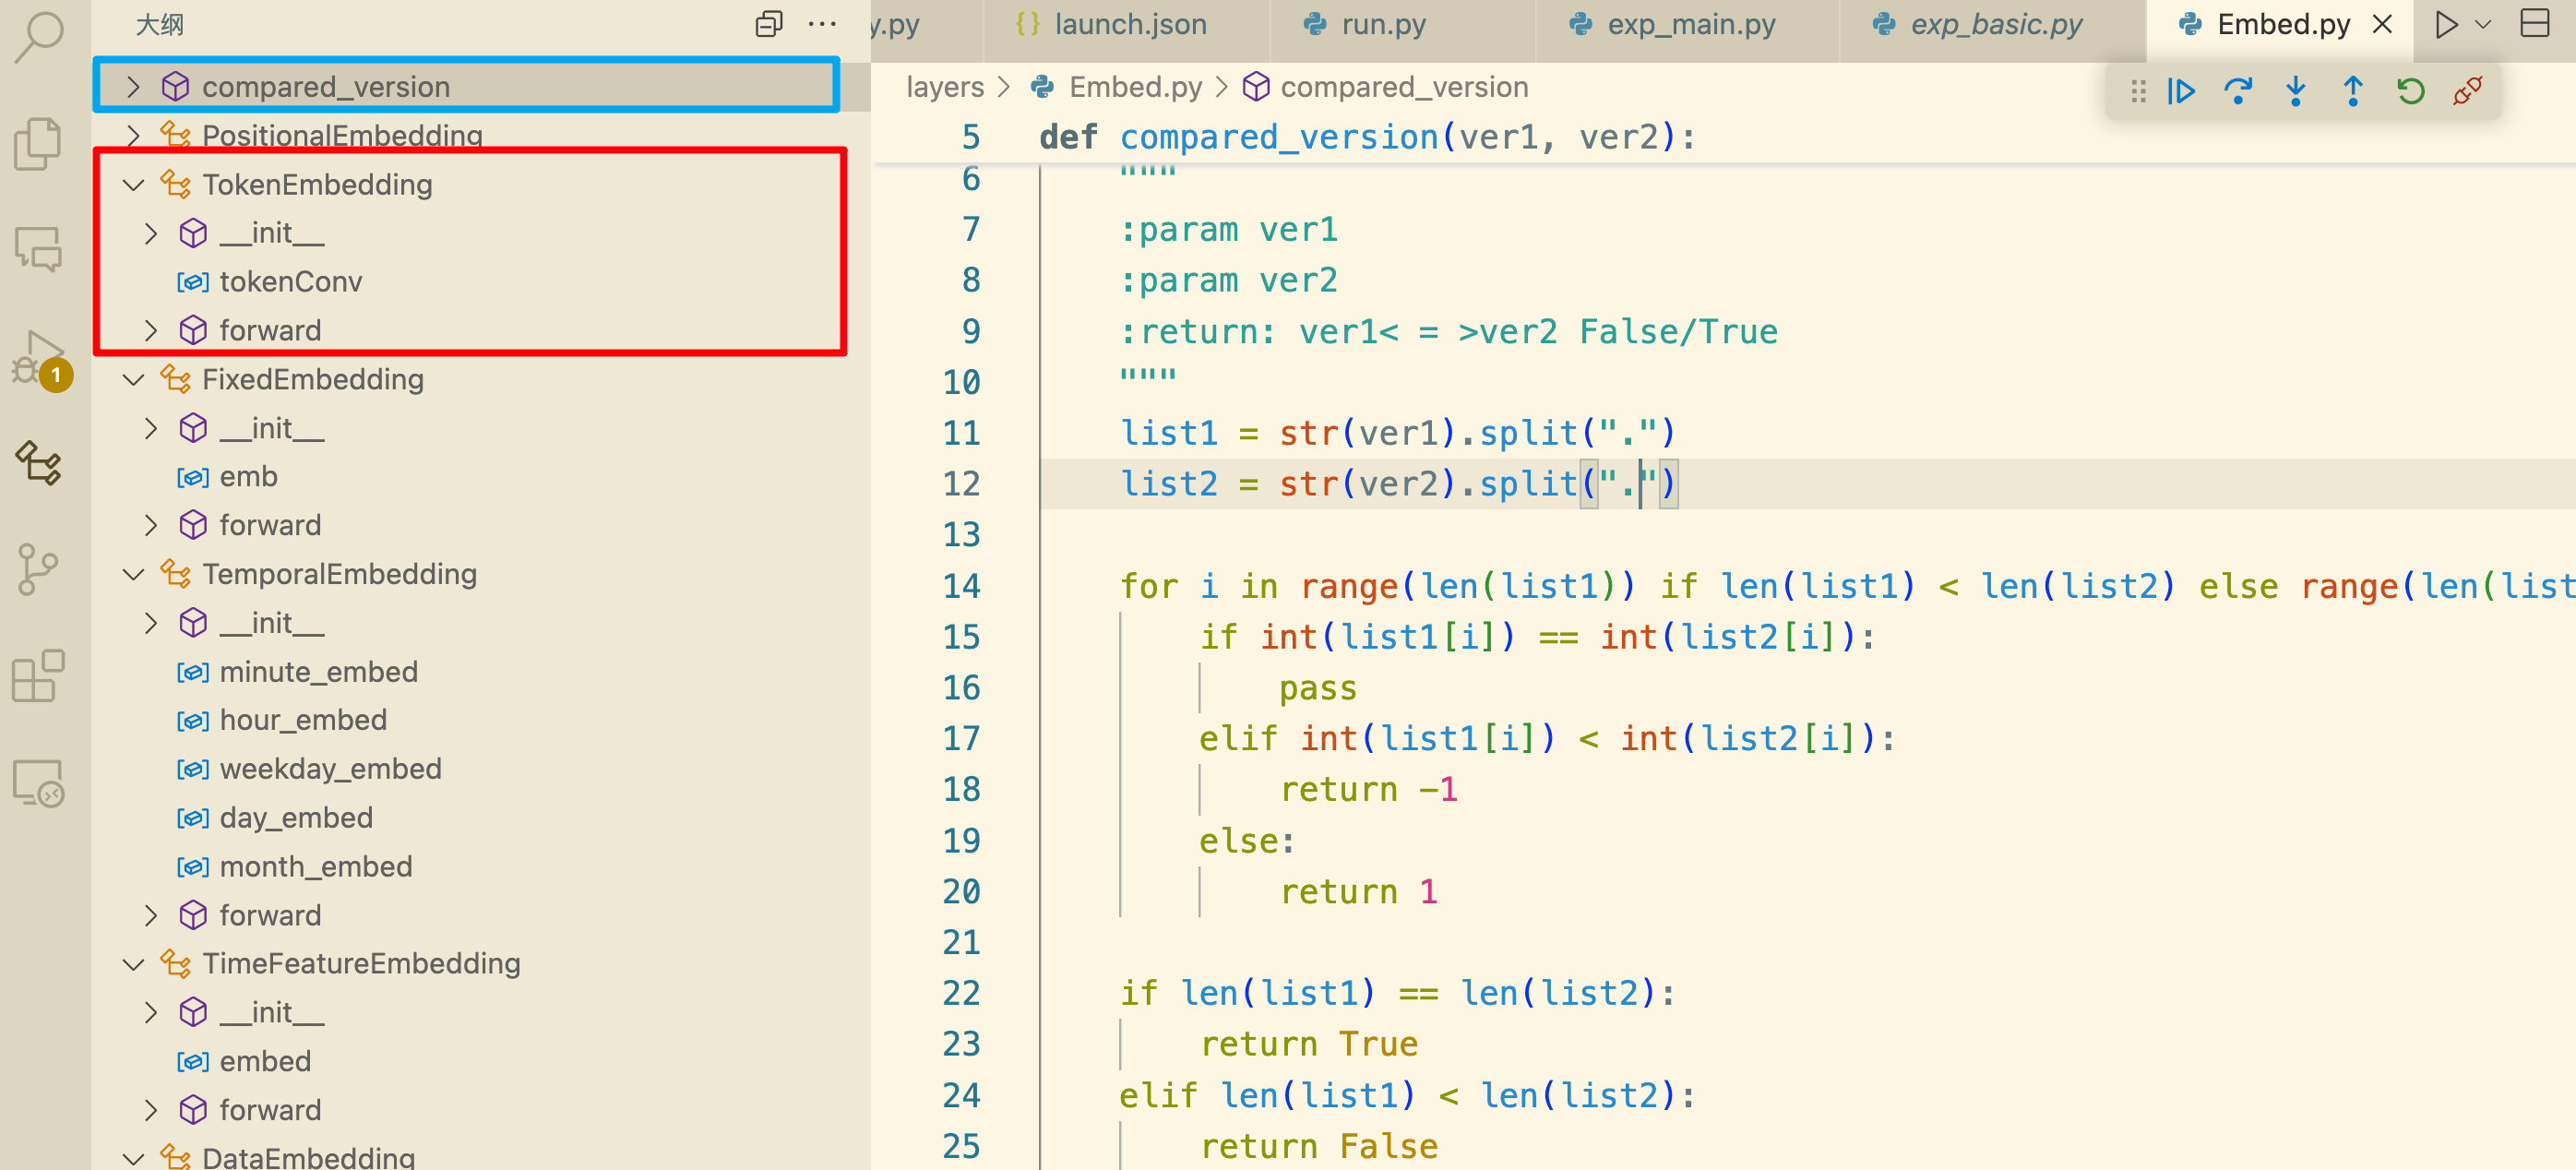Open the Search view in activity bar
This screenshot has width=2576, height=1170.
[39, 35]
